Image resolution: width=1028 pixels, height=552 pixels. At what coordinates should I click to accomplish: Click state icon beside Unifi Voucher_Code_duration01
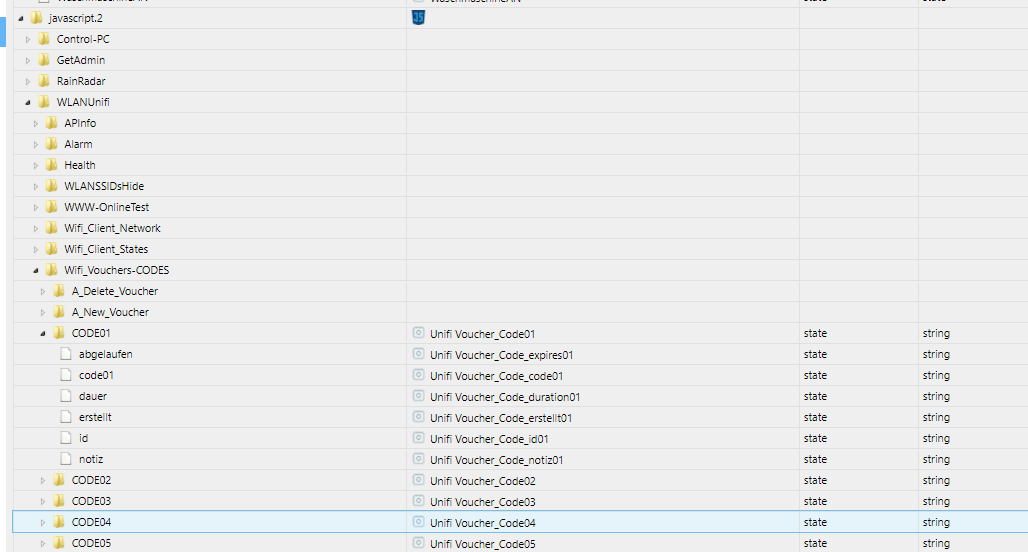[x=418, y=396]
